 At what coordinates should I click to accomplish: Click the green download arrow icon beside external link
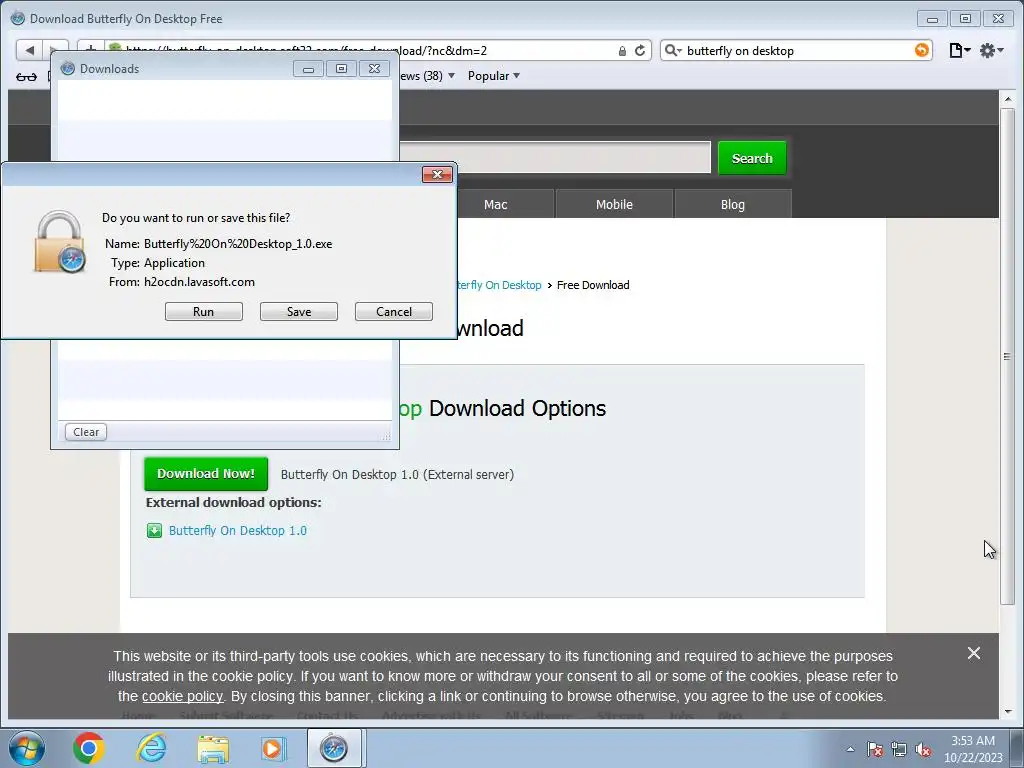154,530
